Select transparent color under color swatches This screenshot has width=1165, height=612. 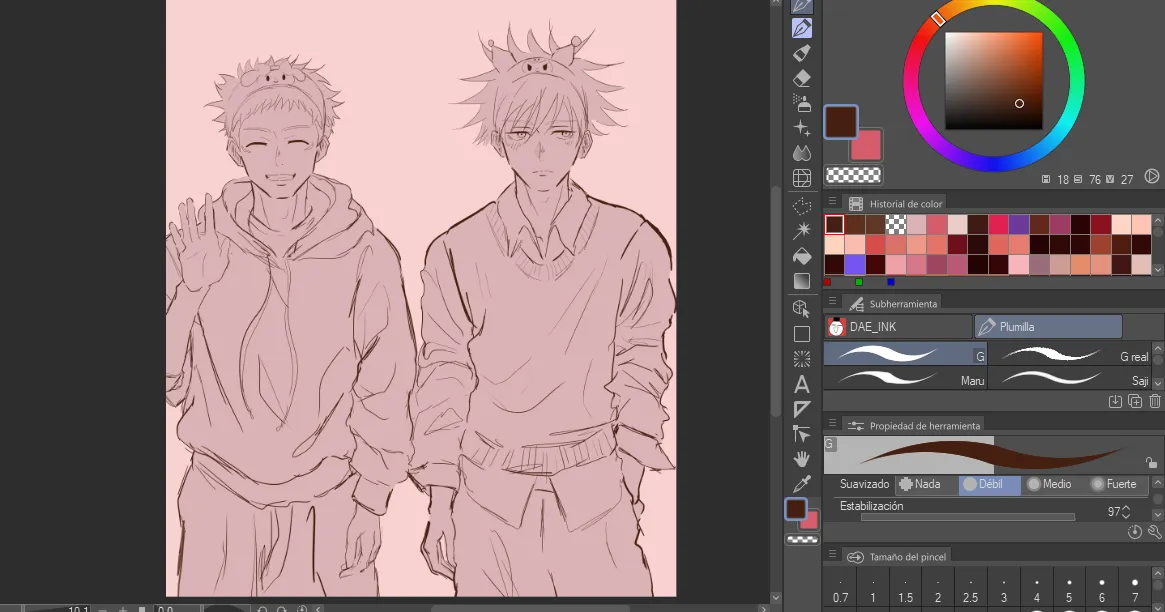tap(854, 175)
